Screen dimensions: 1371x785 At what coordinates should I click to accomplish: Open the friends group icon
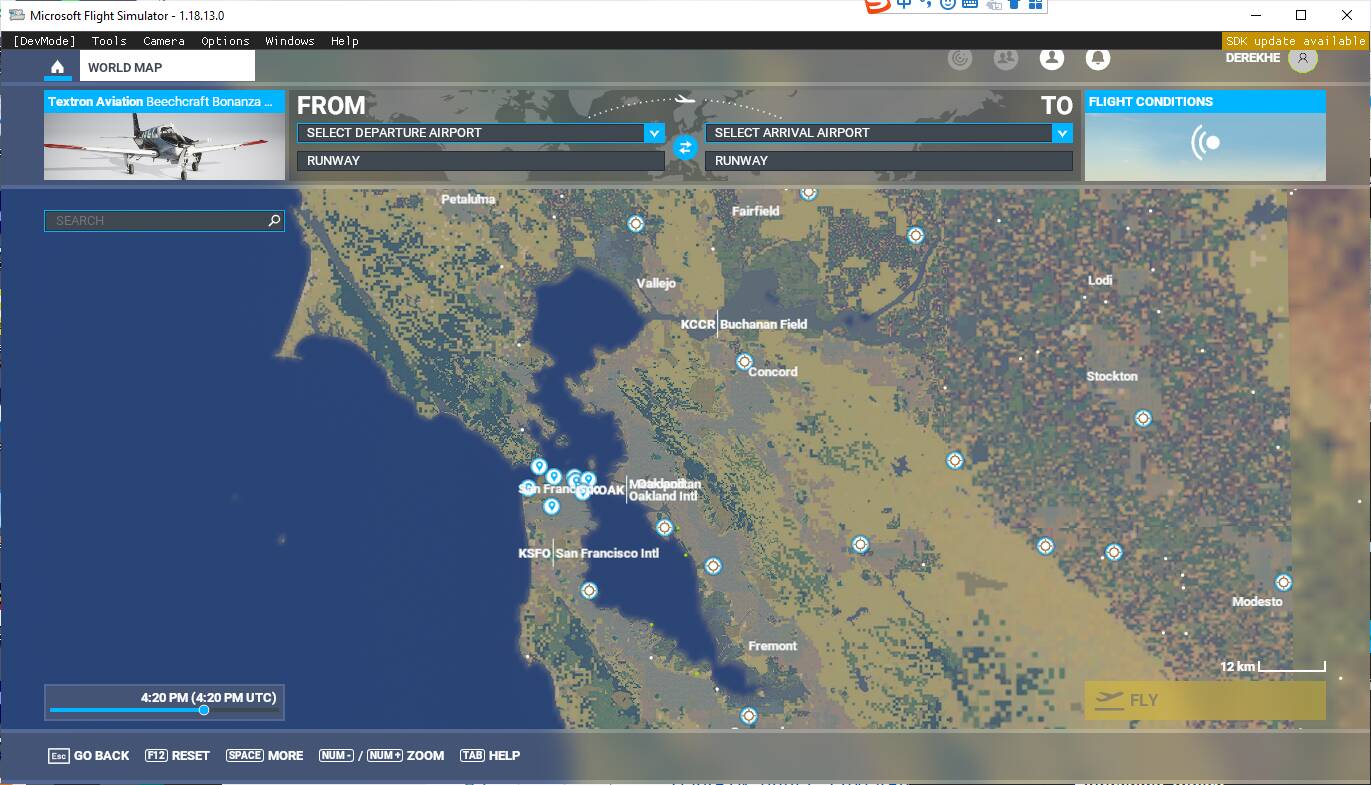coord(1005,59)
